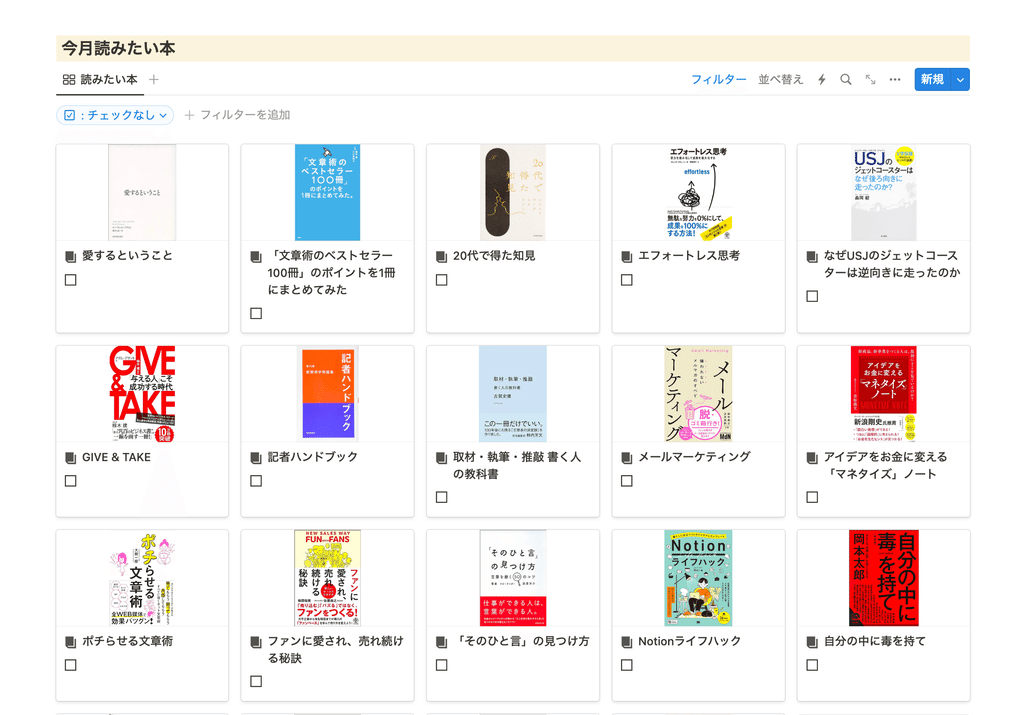
Task: Open the Notionライフハック page title
Action: coord(690,641)
